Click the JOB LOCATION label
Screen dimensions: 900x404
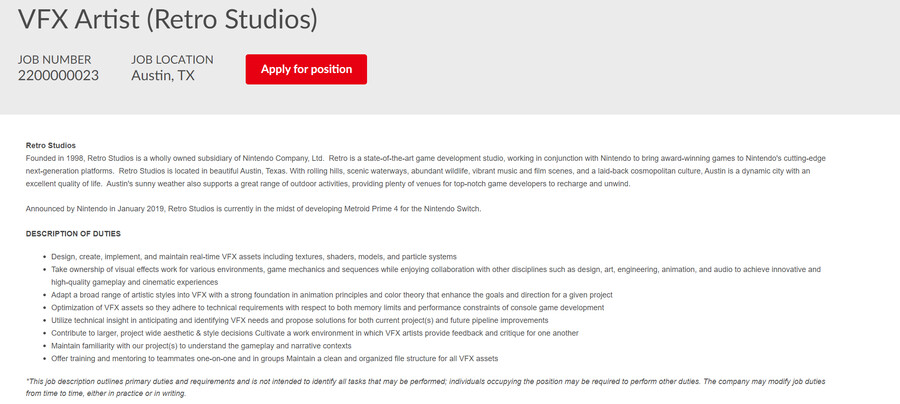pos(172,60)
